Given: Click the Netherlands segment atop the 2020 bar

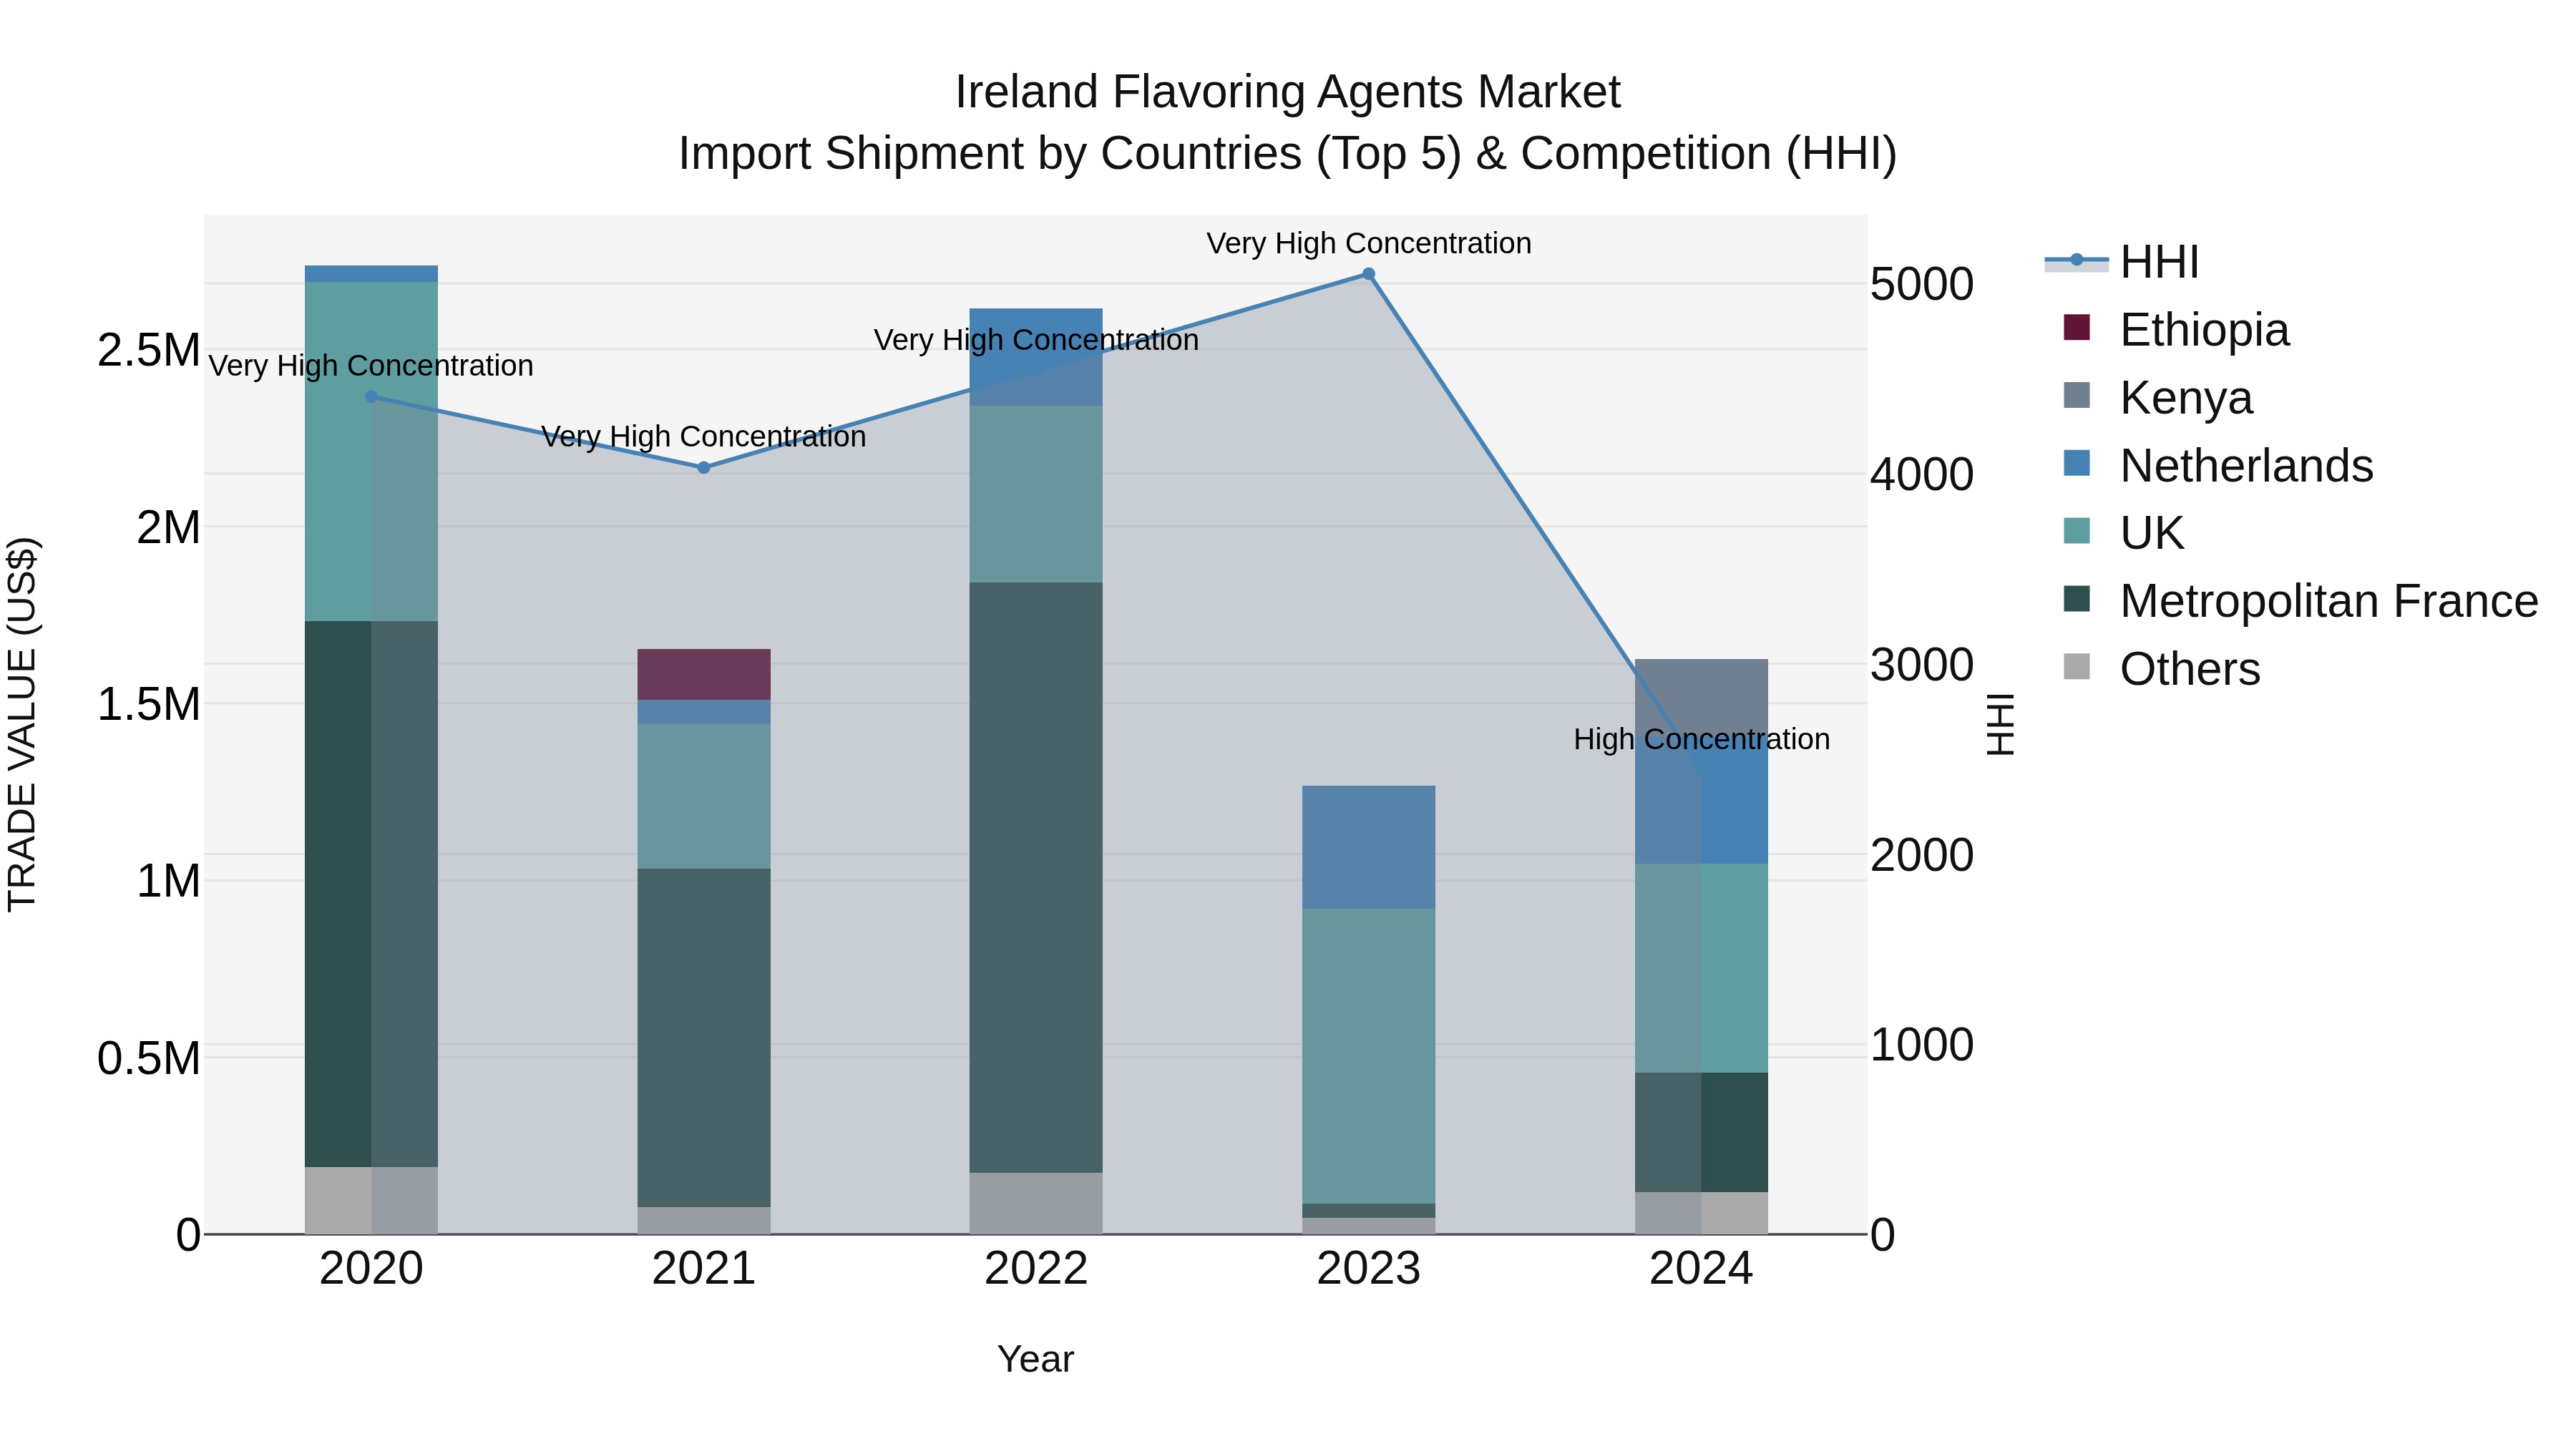Looking at the screenshot, I should point(371,274).
